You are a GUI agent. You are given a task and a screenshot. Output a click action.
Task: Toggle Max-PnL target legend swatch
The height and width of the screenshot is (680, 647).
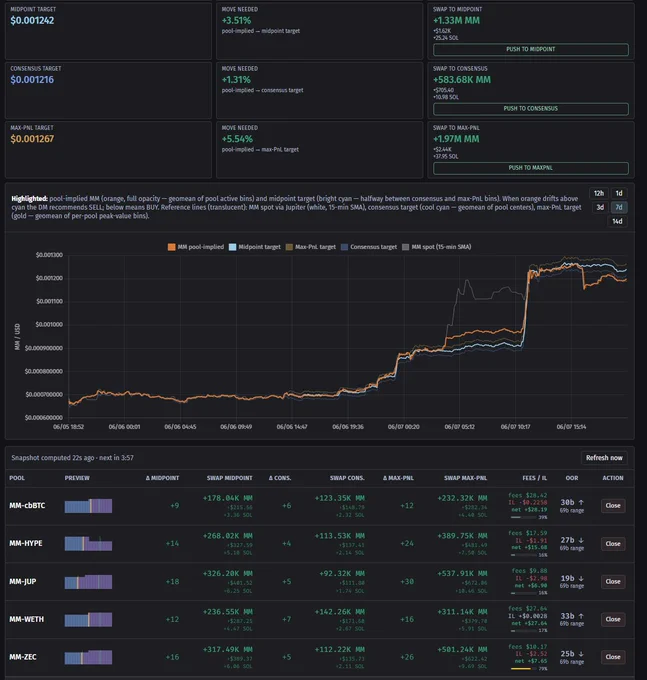[289, 247]
